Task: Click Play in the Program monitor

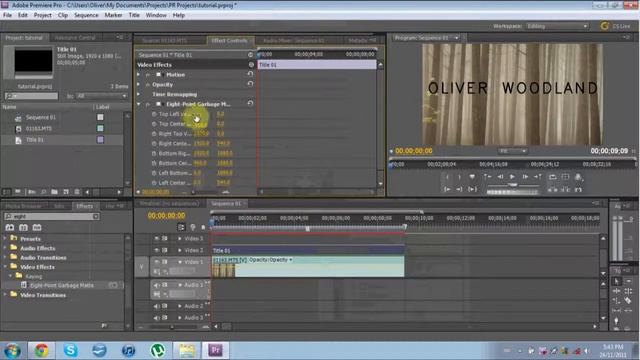Action: (x=512, y=177)
